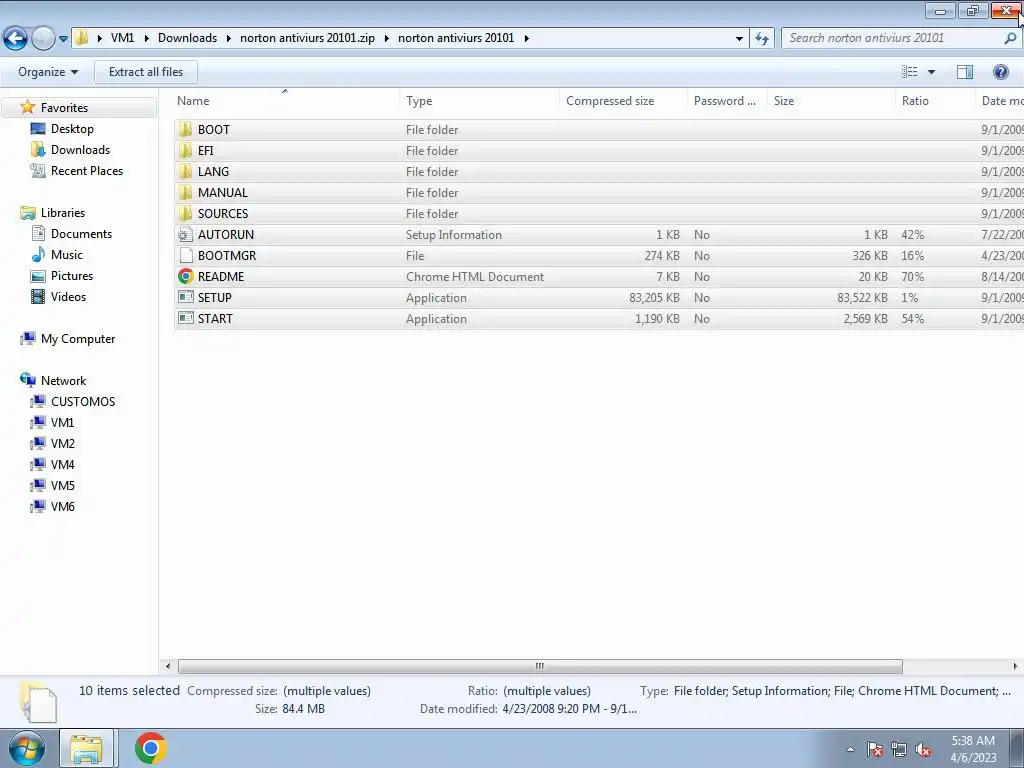The width and height of the screenshot is (1024, 768).
Task: Sort by the Name column header
Action: click(286, 101)
